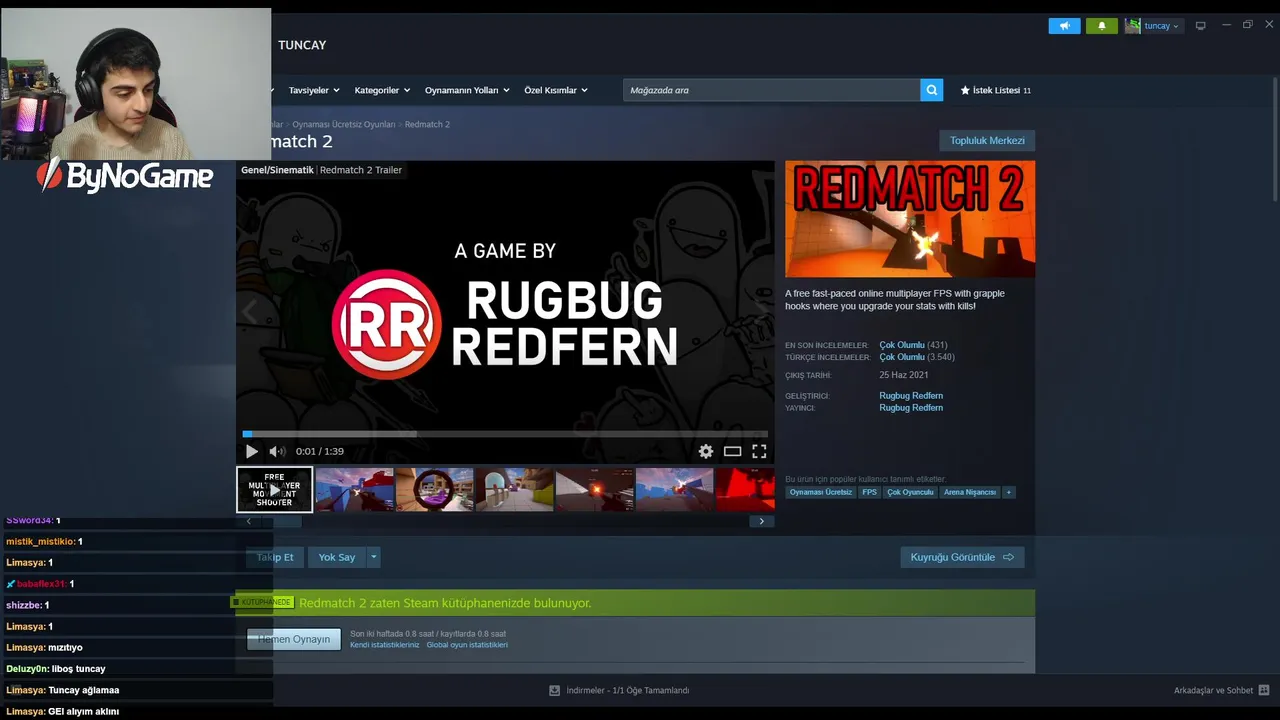Image resolution: width=1280 pixels, height=720 pixels.
Task: Select the TUNCAY profile tab
Action: [302, 45]
